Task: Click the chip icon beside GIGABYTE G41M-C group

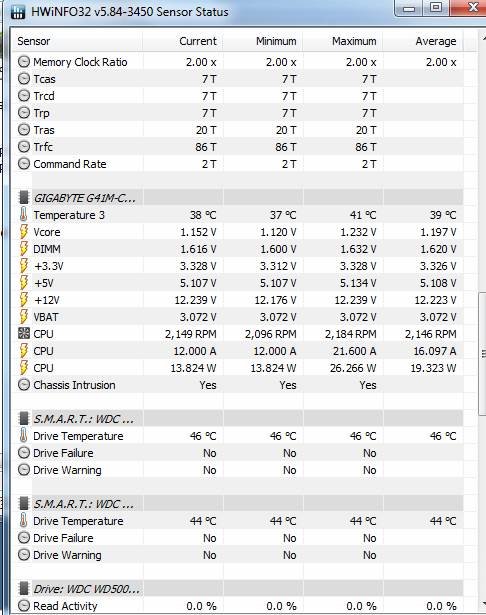Action: click(24, 198)
